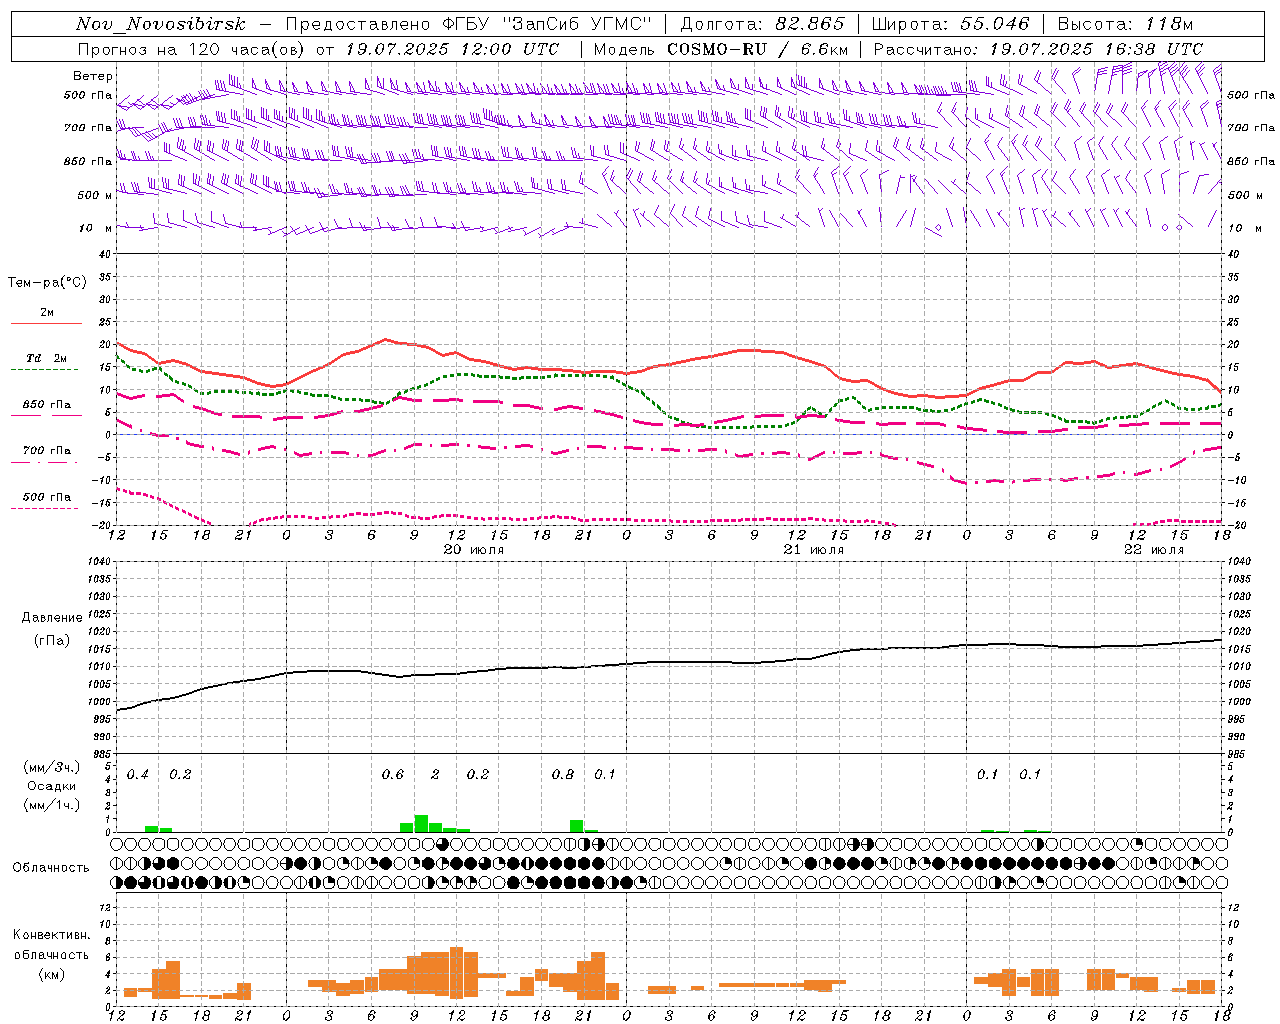The width and height of the screenshot is (1280, 1024).
Task: Select forecast start '19.07.2025 12:00 UTC'
Action: [x=452, y=49]
